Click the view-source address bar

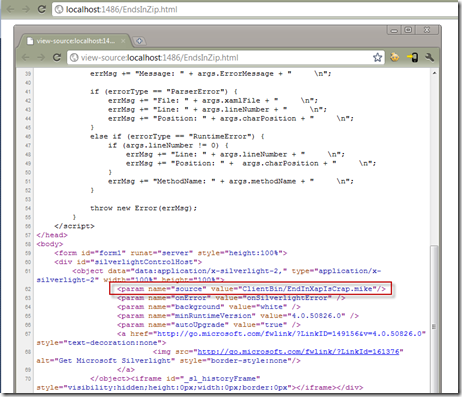coord(226,58)
